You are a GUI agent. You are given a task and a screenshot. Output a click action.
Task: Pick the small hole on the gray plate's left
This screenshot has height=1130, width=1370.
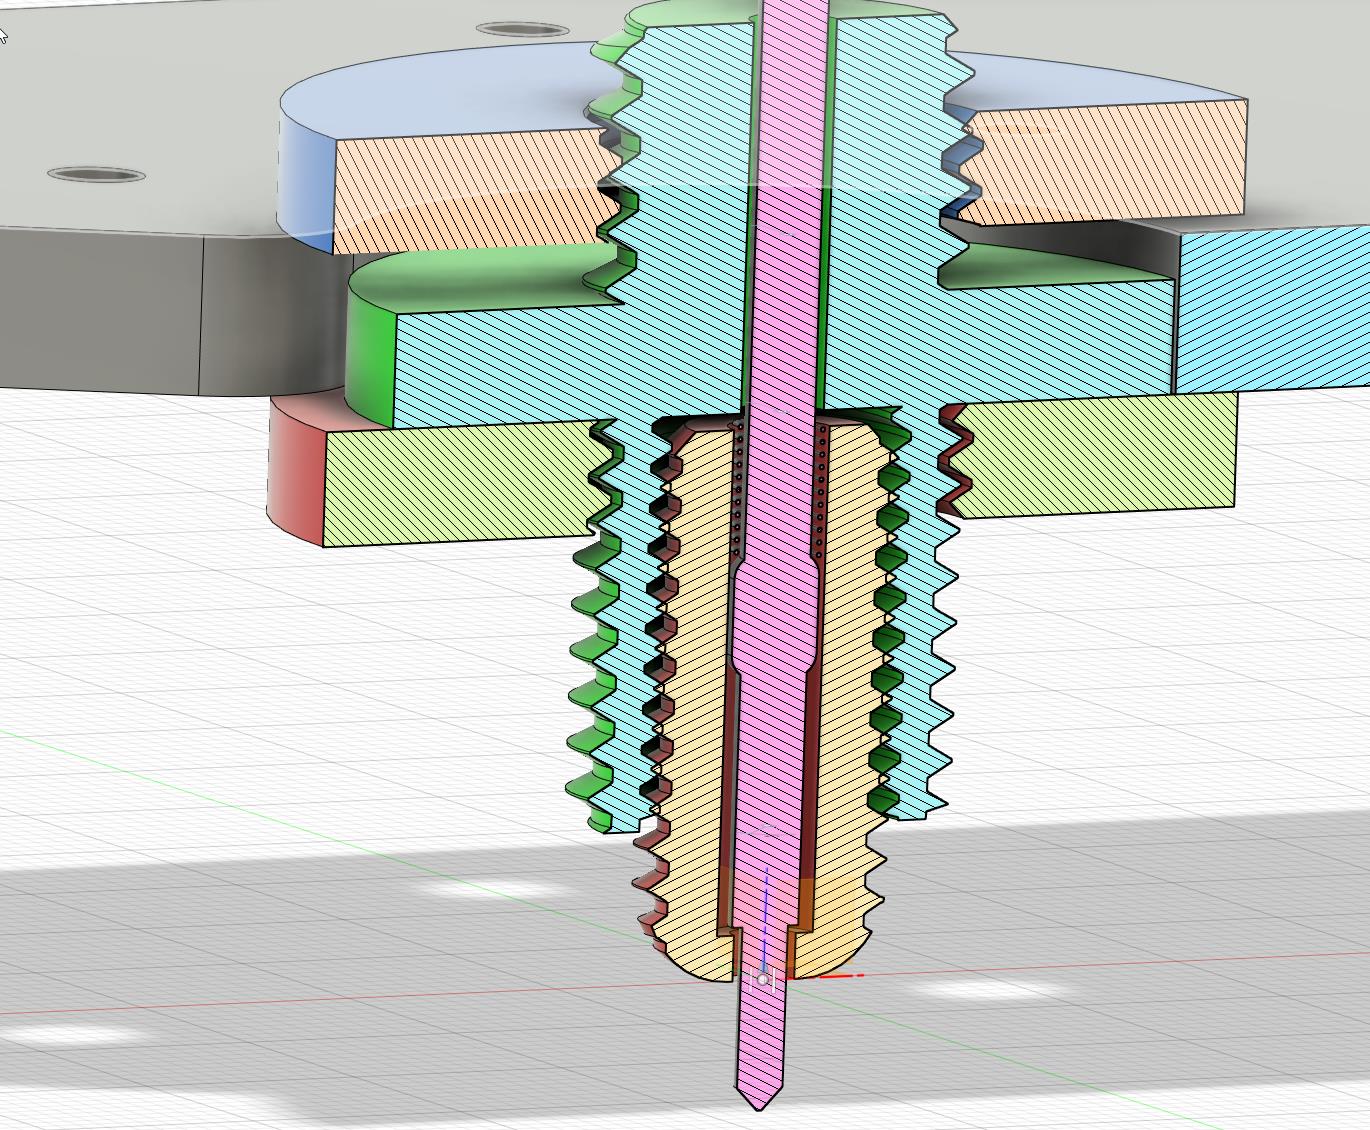tap(96, 174)
